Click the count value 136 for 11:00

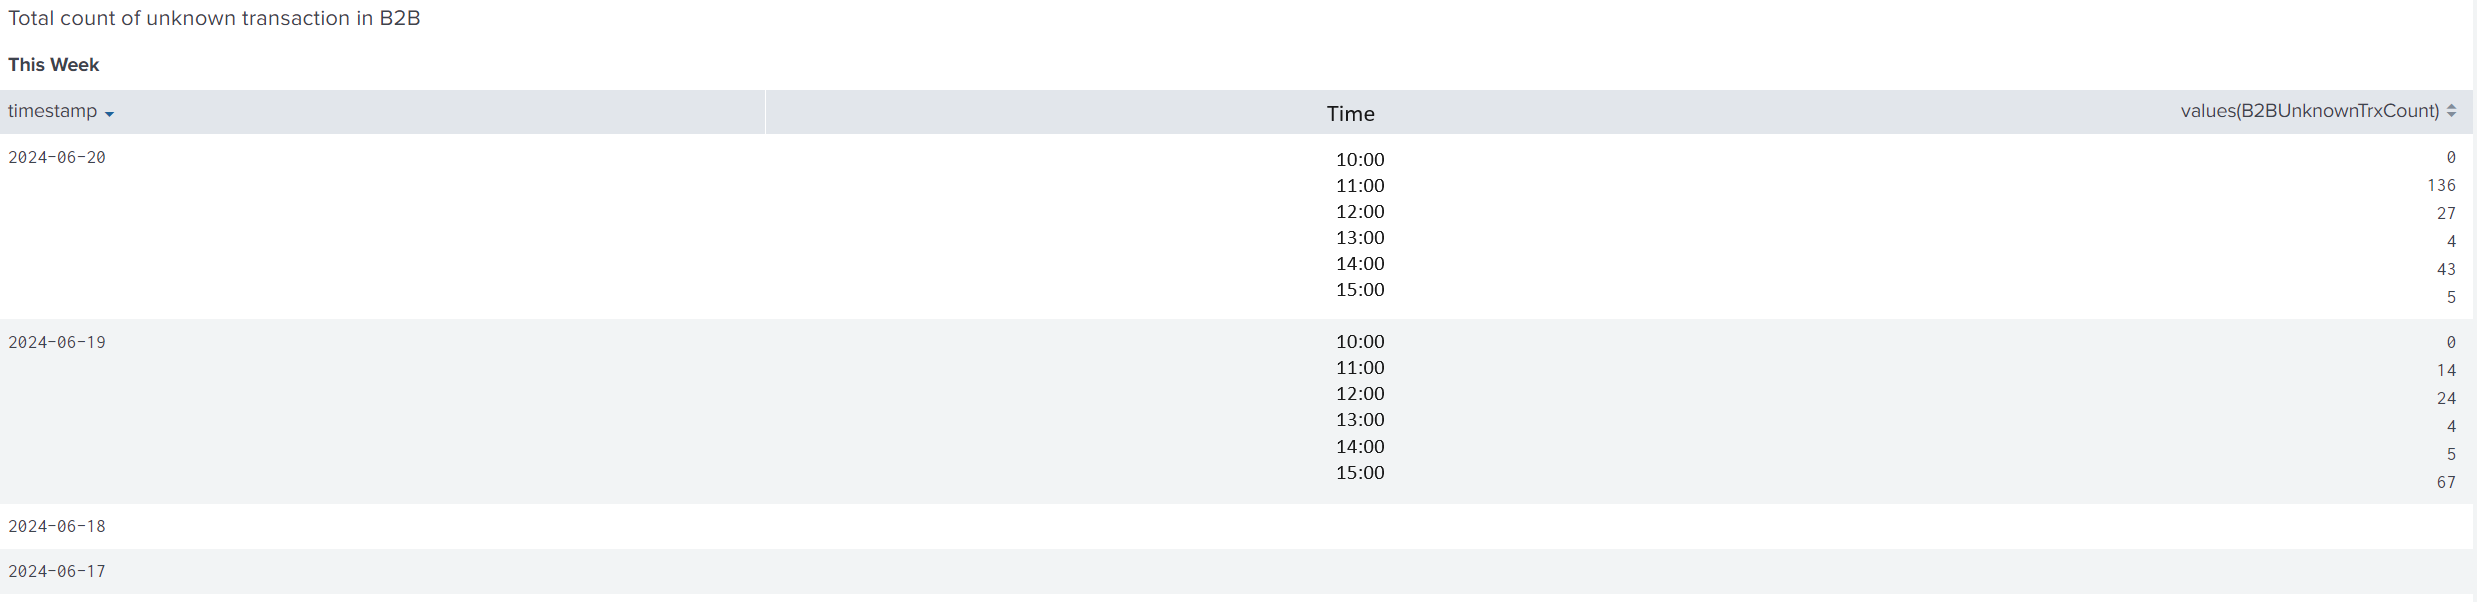pyautogui.click(x=2441, y=185)
